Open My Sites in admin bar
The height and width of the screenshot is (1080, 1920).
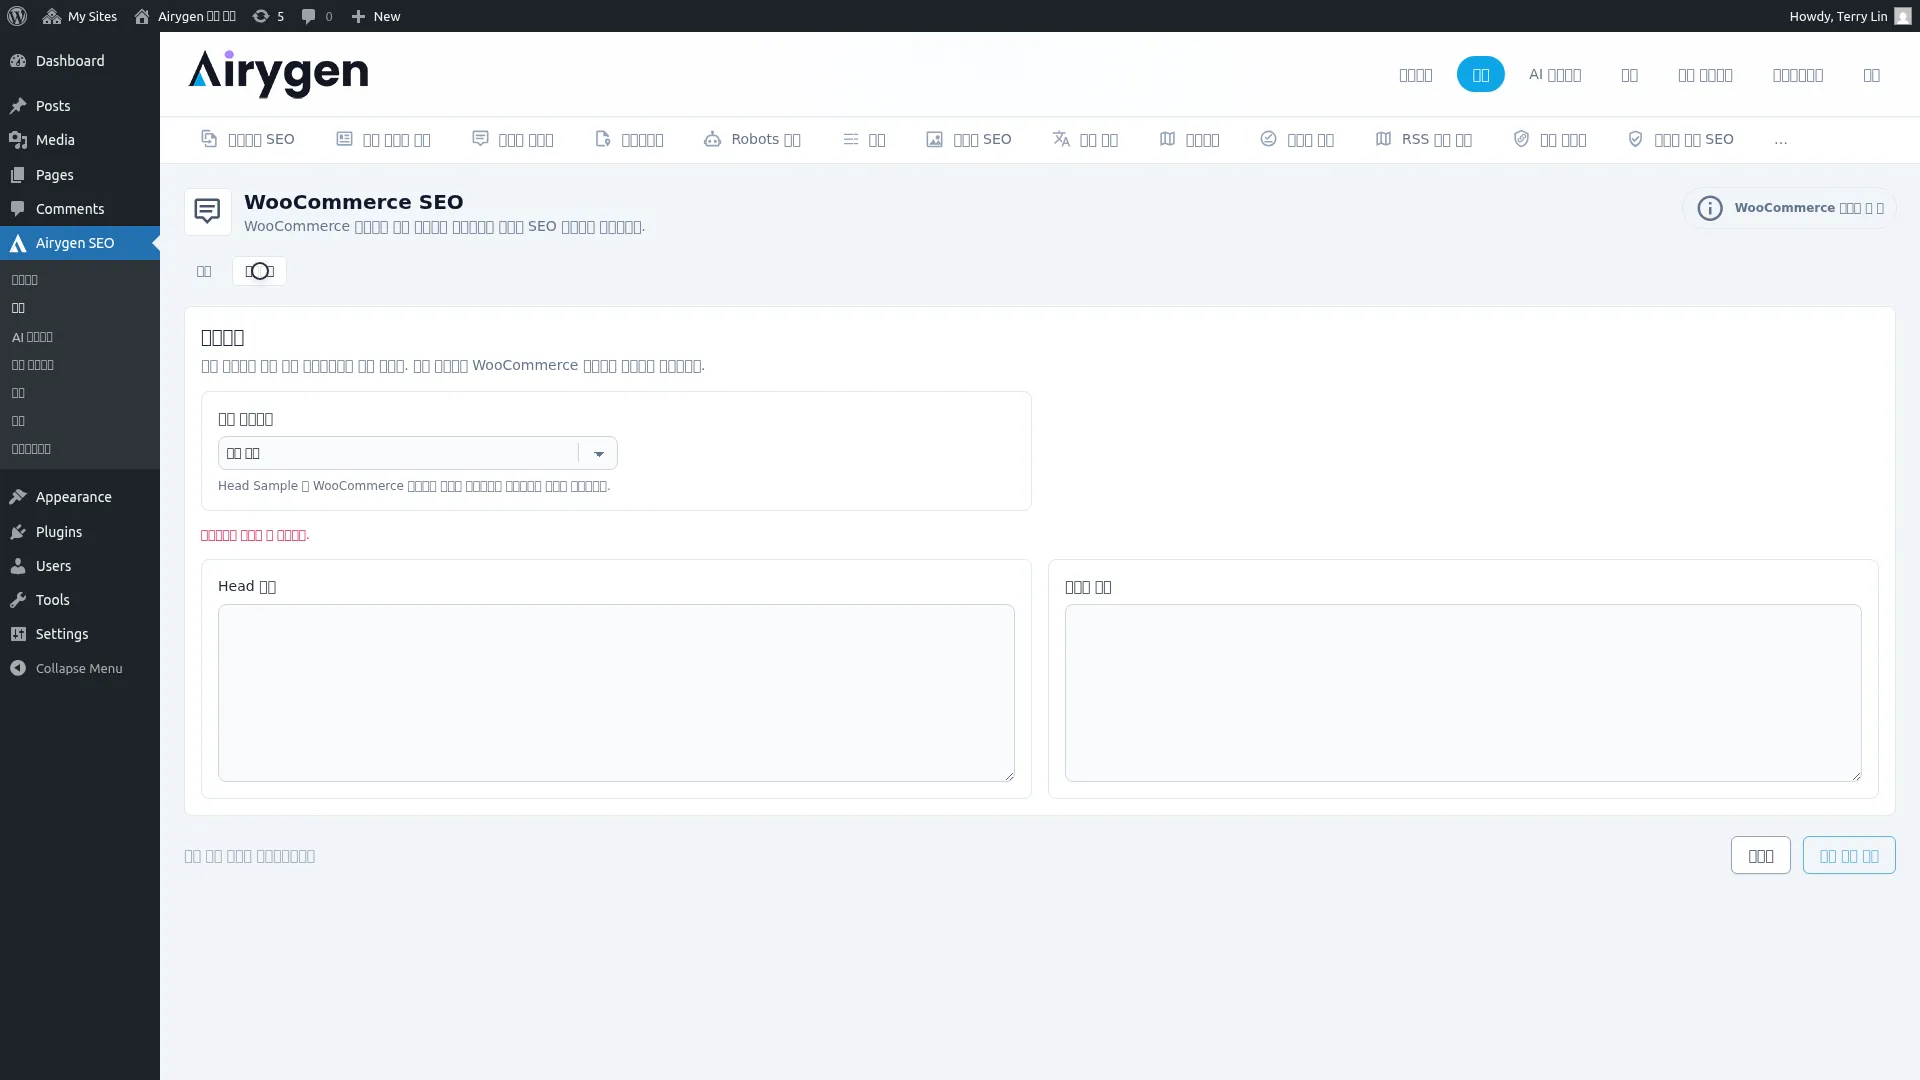80,16
